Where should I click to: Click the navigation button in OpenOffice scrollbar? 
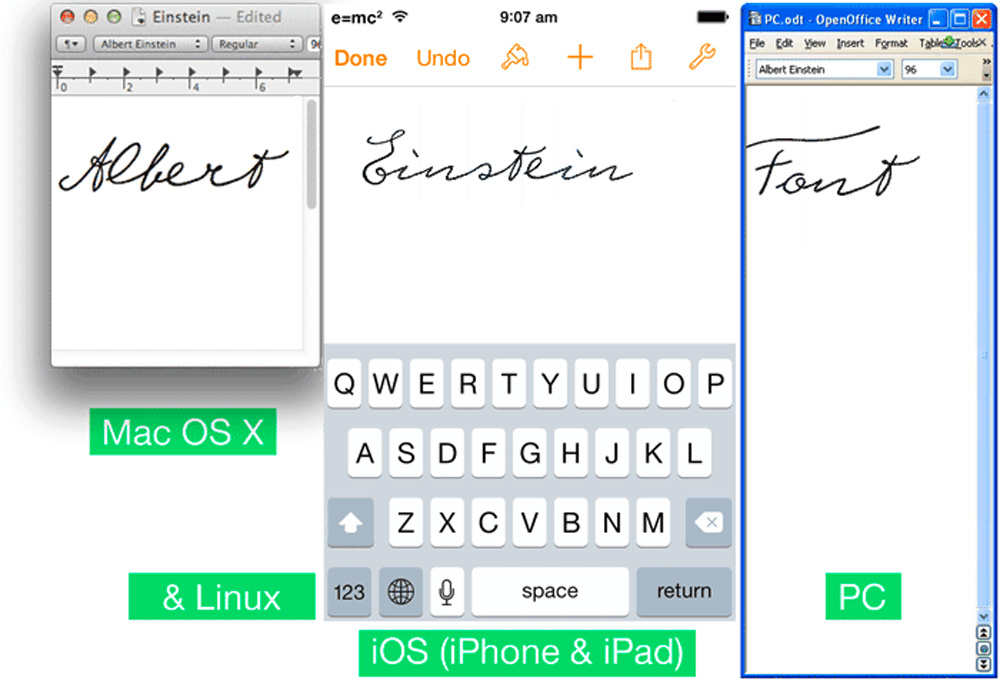point(983,648)
